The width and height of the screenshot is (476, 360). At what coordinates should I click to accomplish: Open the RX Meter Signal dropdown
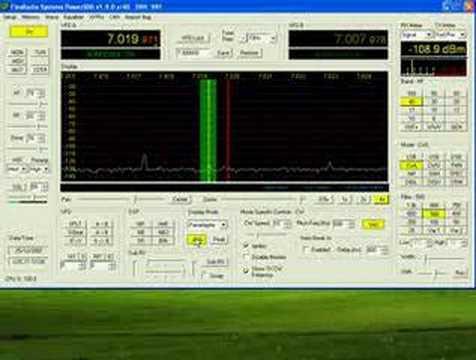click(416, 34)
